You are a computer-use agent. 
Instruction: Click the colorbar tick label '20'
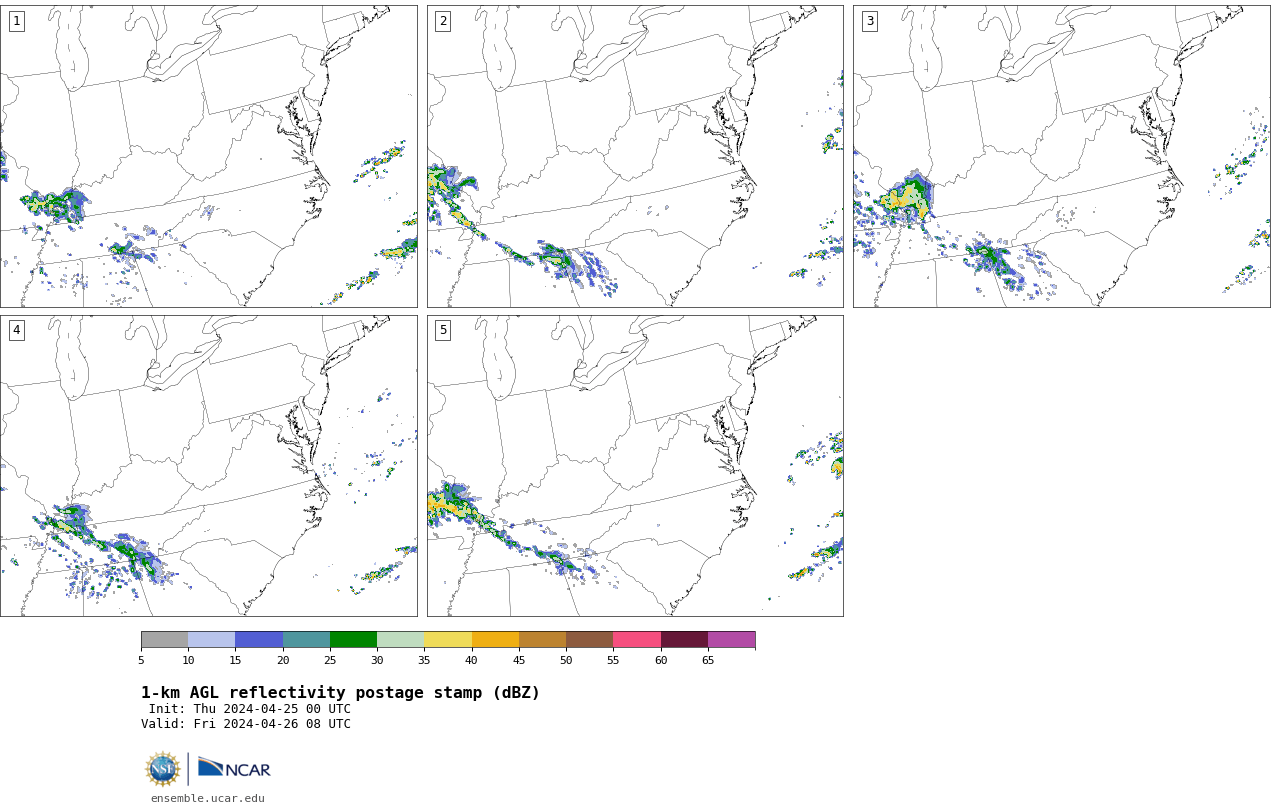[283, 661]
